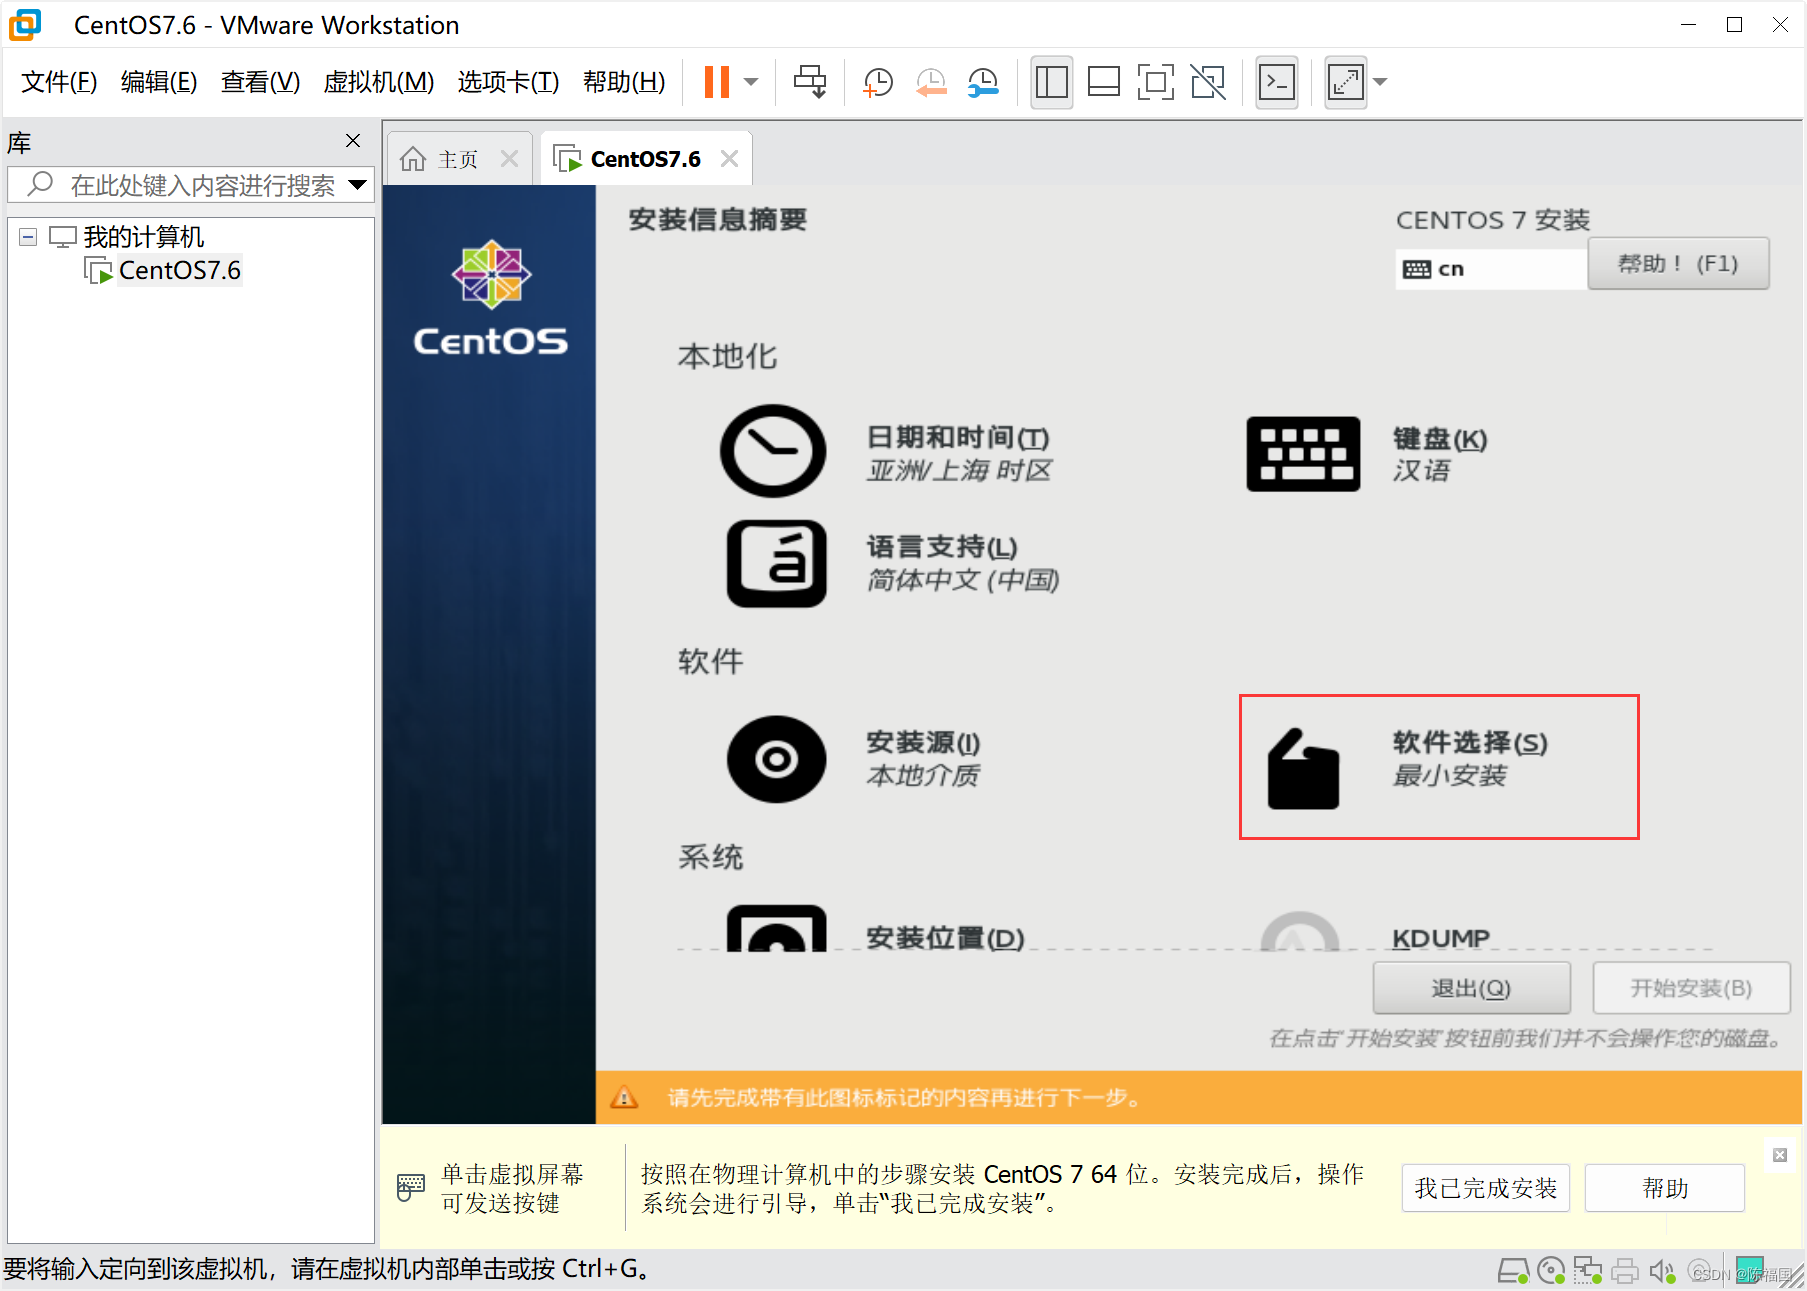Click the pause virtual machine icon
The image size is (1807, 1291).
pos(717,82)
